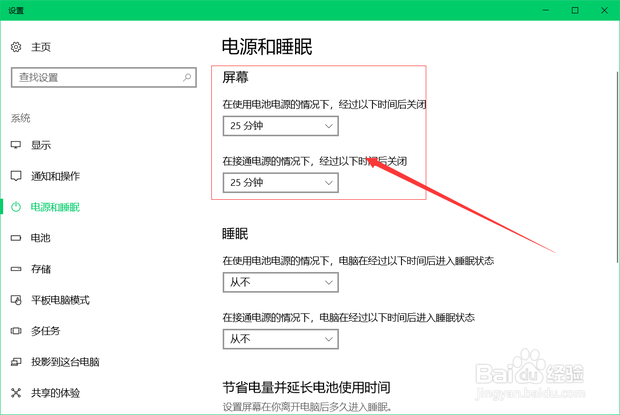Open sleep dropdown when plugged in
The image size is (620, 415).
click(281, 339)
